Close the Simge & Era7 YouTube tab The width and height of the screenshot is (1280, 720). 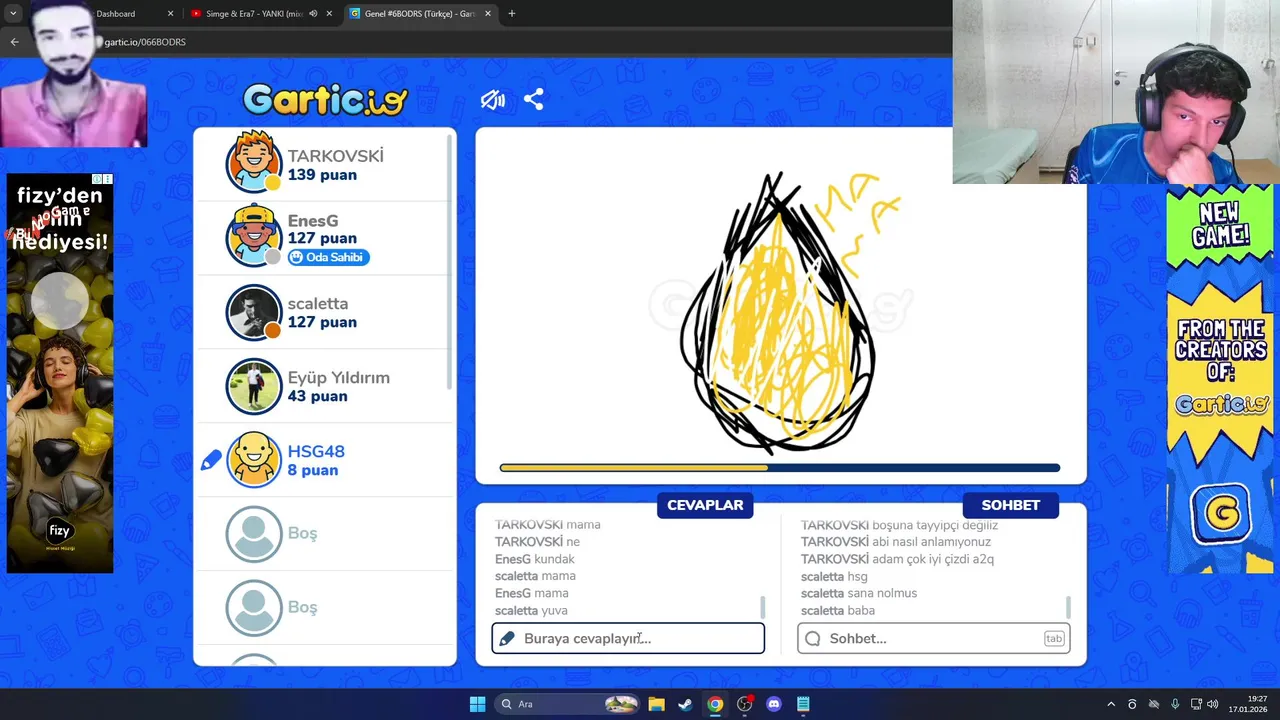coord(329,14)
